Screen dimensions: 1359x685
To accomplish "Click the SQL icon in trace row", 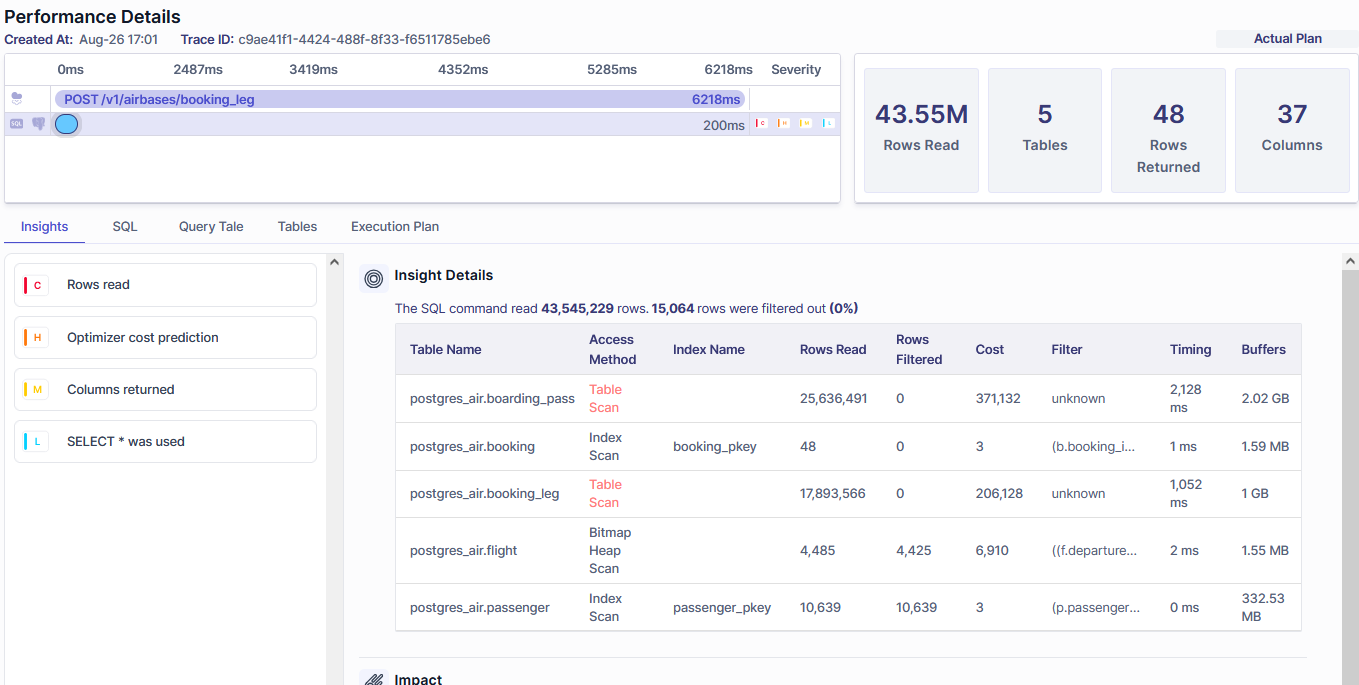I will click(x=16, y=124).
